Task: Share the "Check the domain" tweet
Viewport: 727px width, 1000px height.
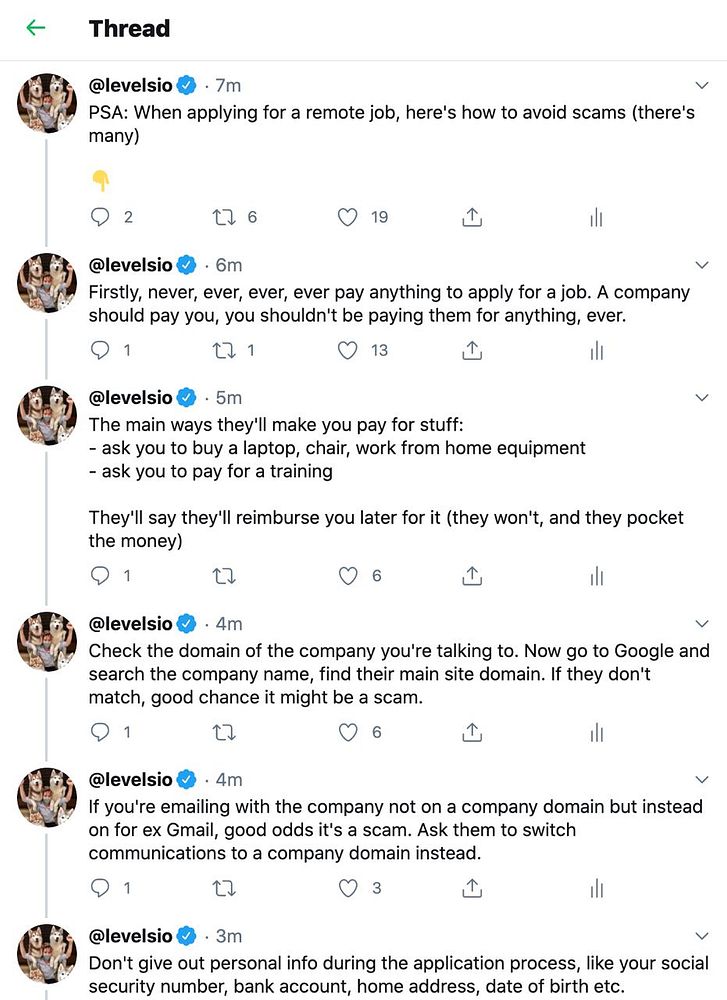Action: 473,732
